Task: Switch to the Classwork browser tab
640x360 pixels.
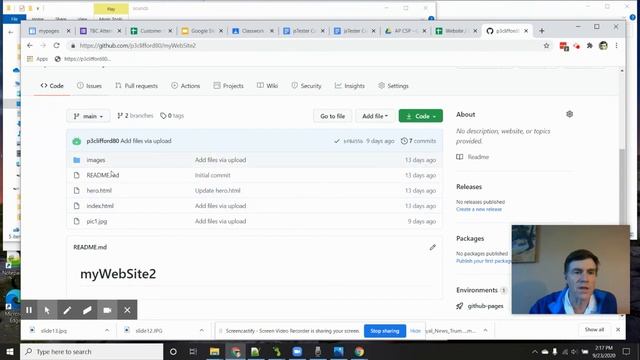Action: [253, 31]
